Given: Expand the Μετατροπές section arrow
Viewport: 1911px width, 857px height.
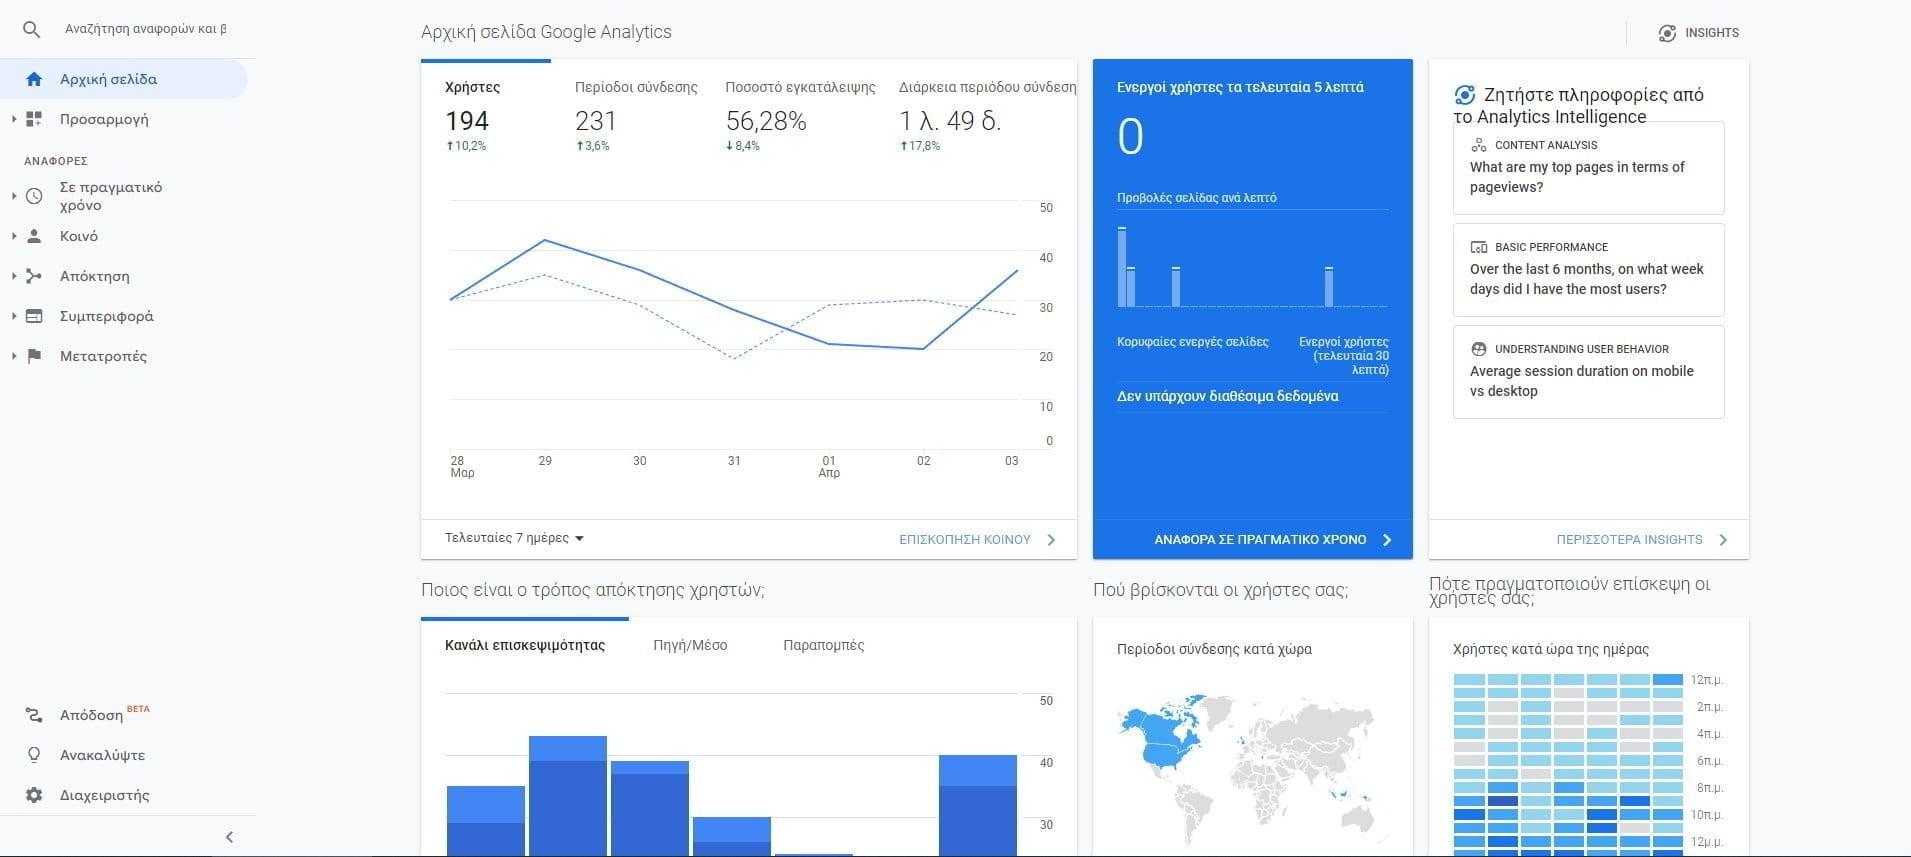Looking at the screenshot, I should (x=14, y=356).
